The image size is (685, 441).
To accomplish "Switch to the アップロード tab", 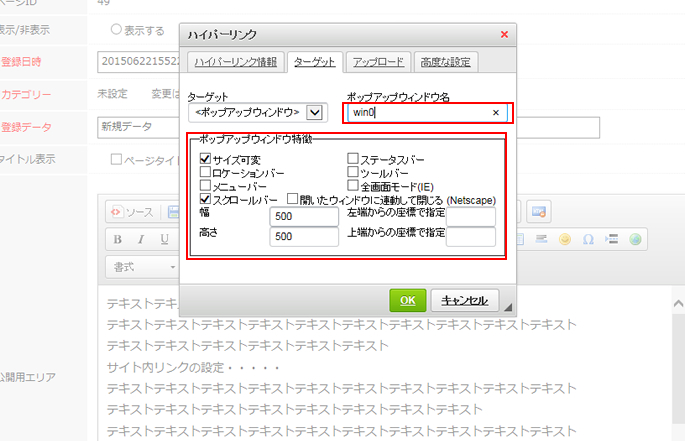I will tap(376, 62).
